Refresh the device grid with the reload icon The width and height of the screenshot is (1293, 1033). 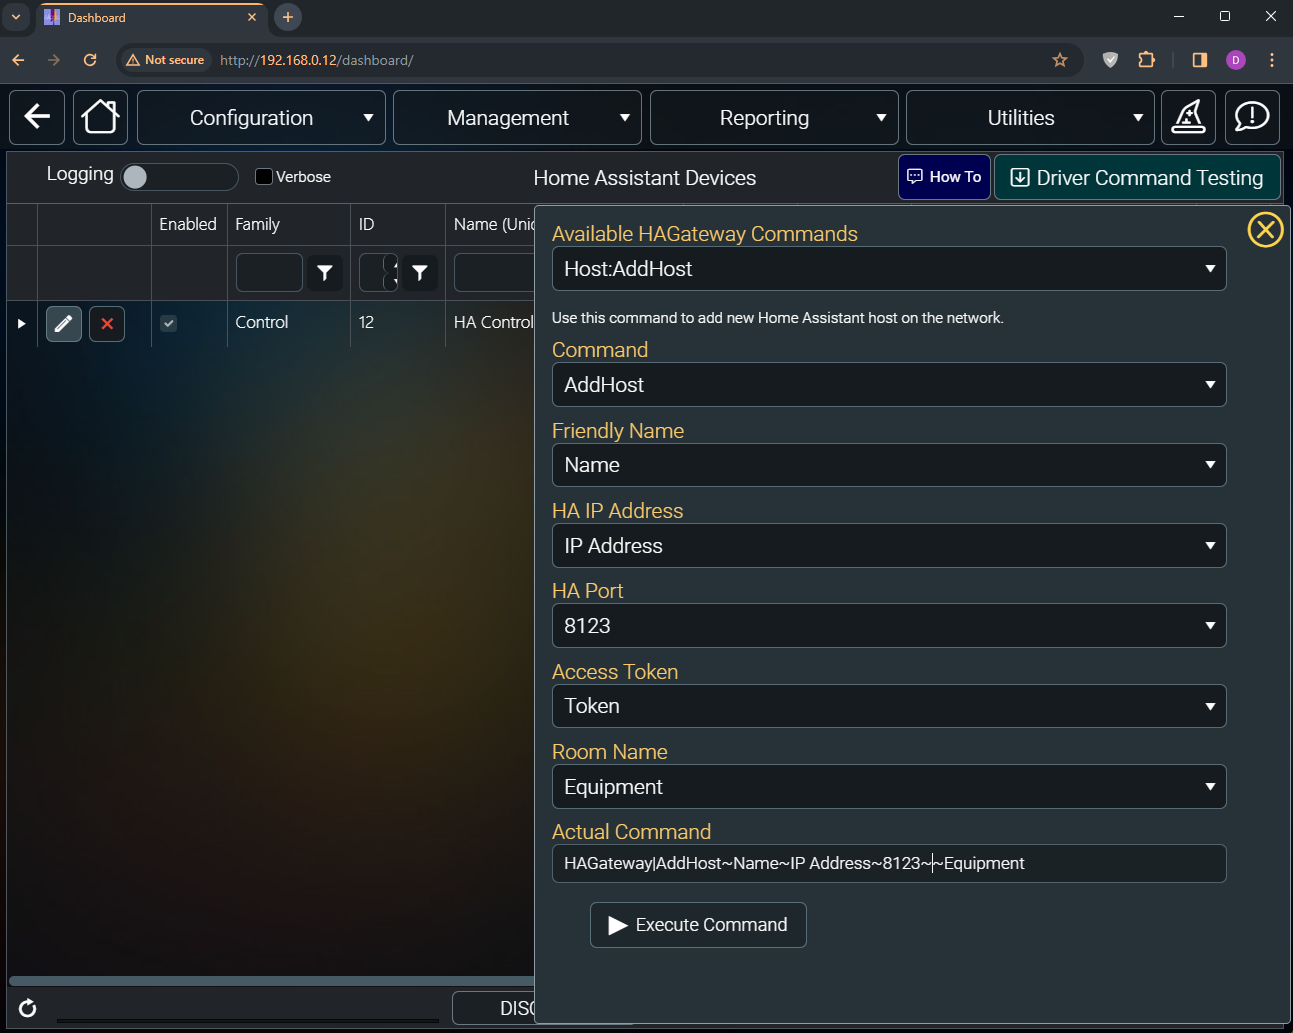(x=28, y=1008)
